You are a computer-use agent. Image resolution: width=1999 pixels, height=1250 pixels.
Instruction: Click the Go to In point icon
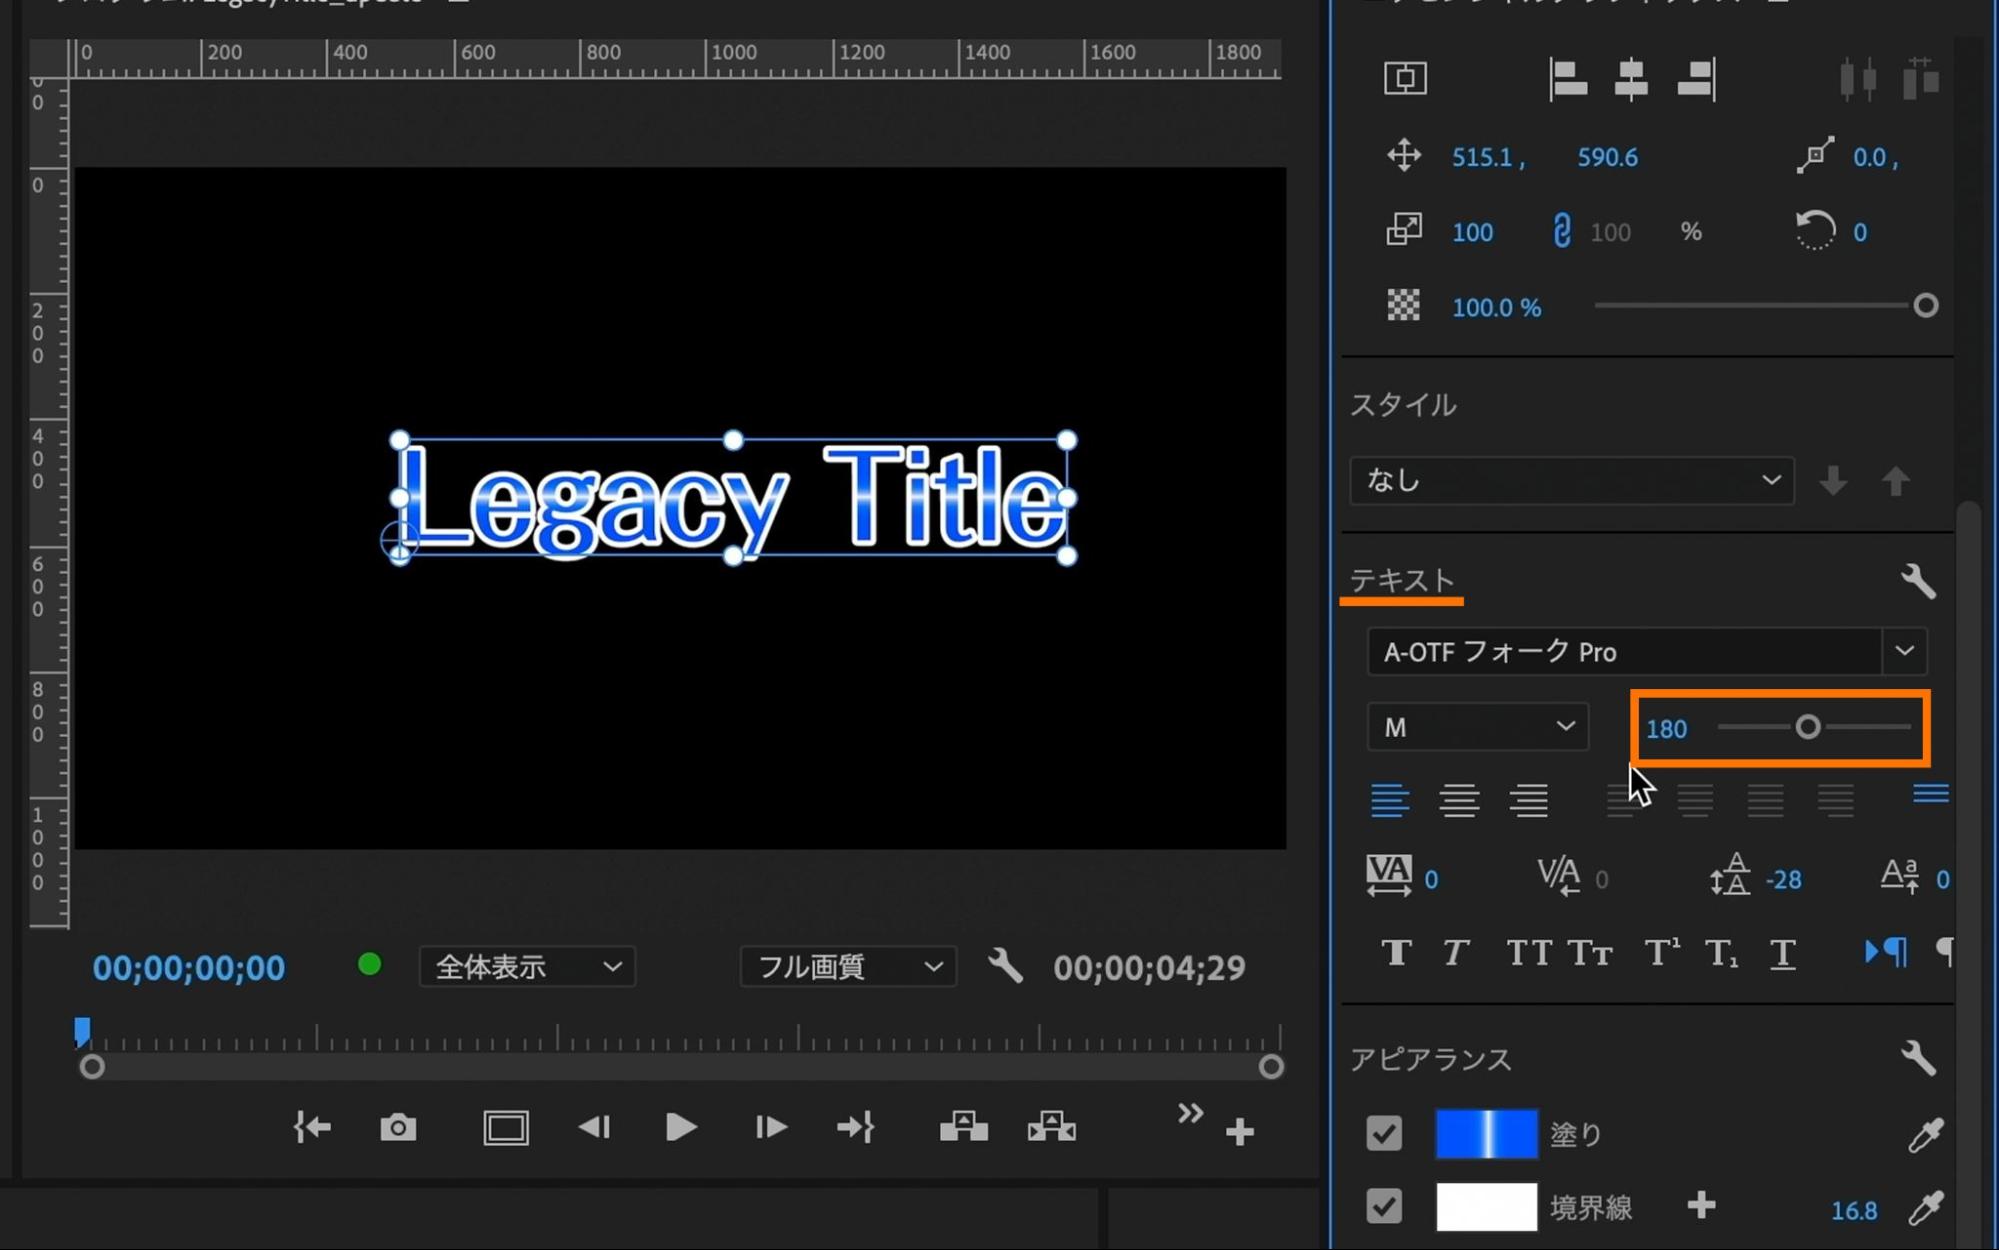click(312, 1128)
